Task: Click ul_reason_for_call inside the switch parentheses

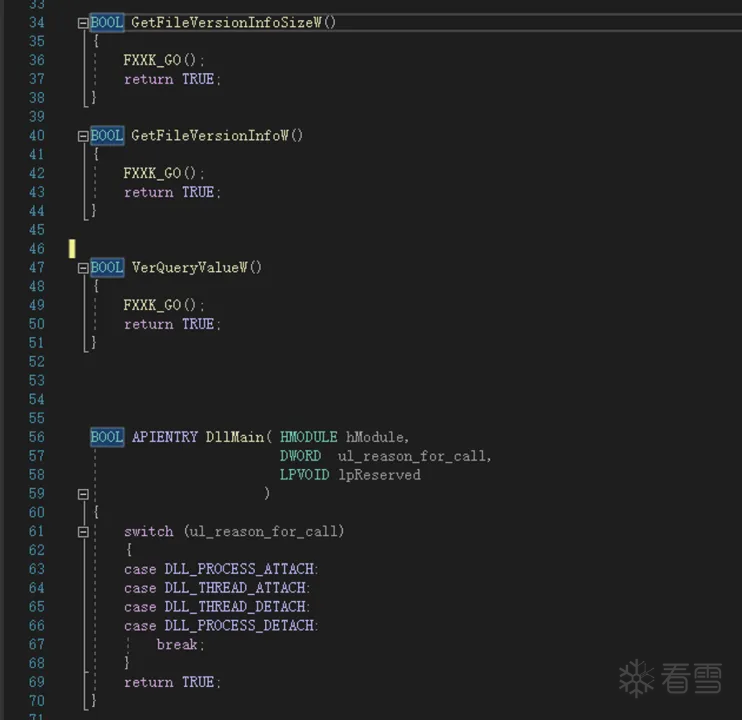Action: pos(264,532)
